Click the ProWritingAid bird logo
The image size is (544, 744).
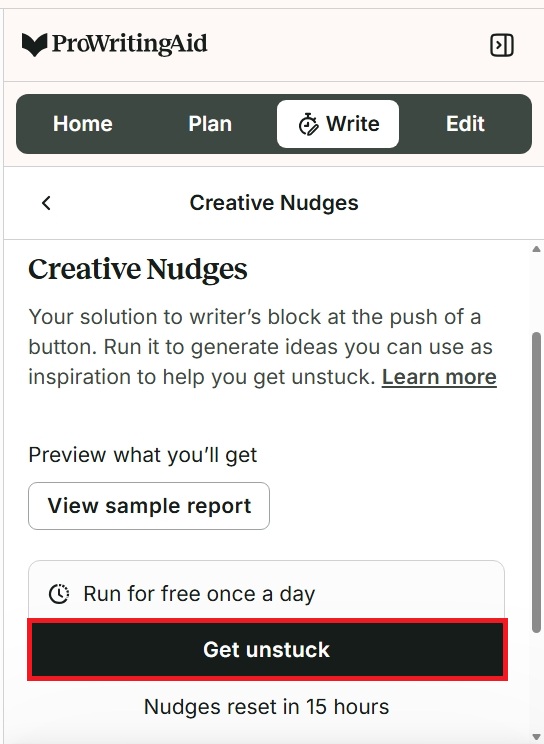(x=34, y=45)
